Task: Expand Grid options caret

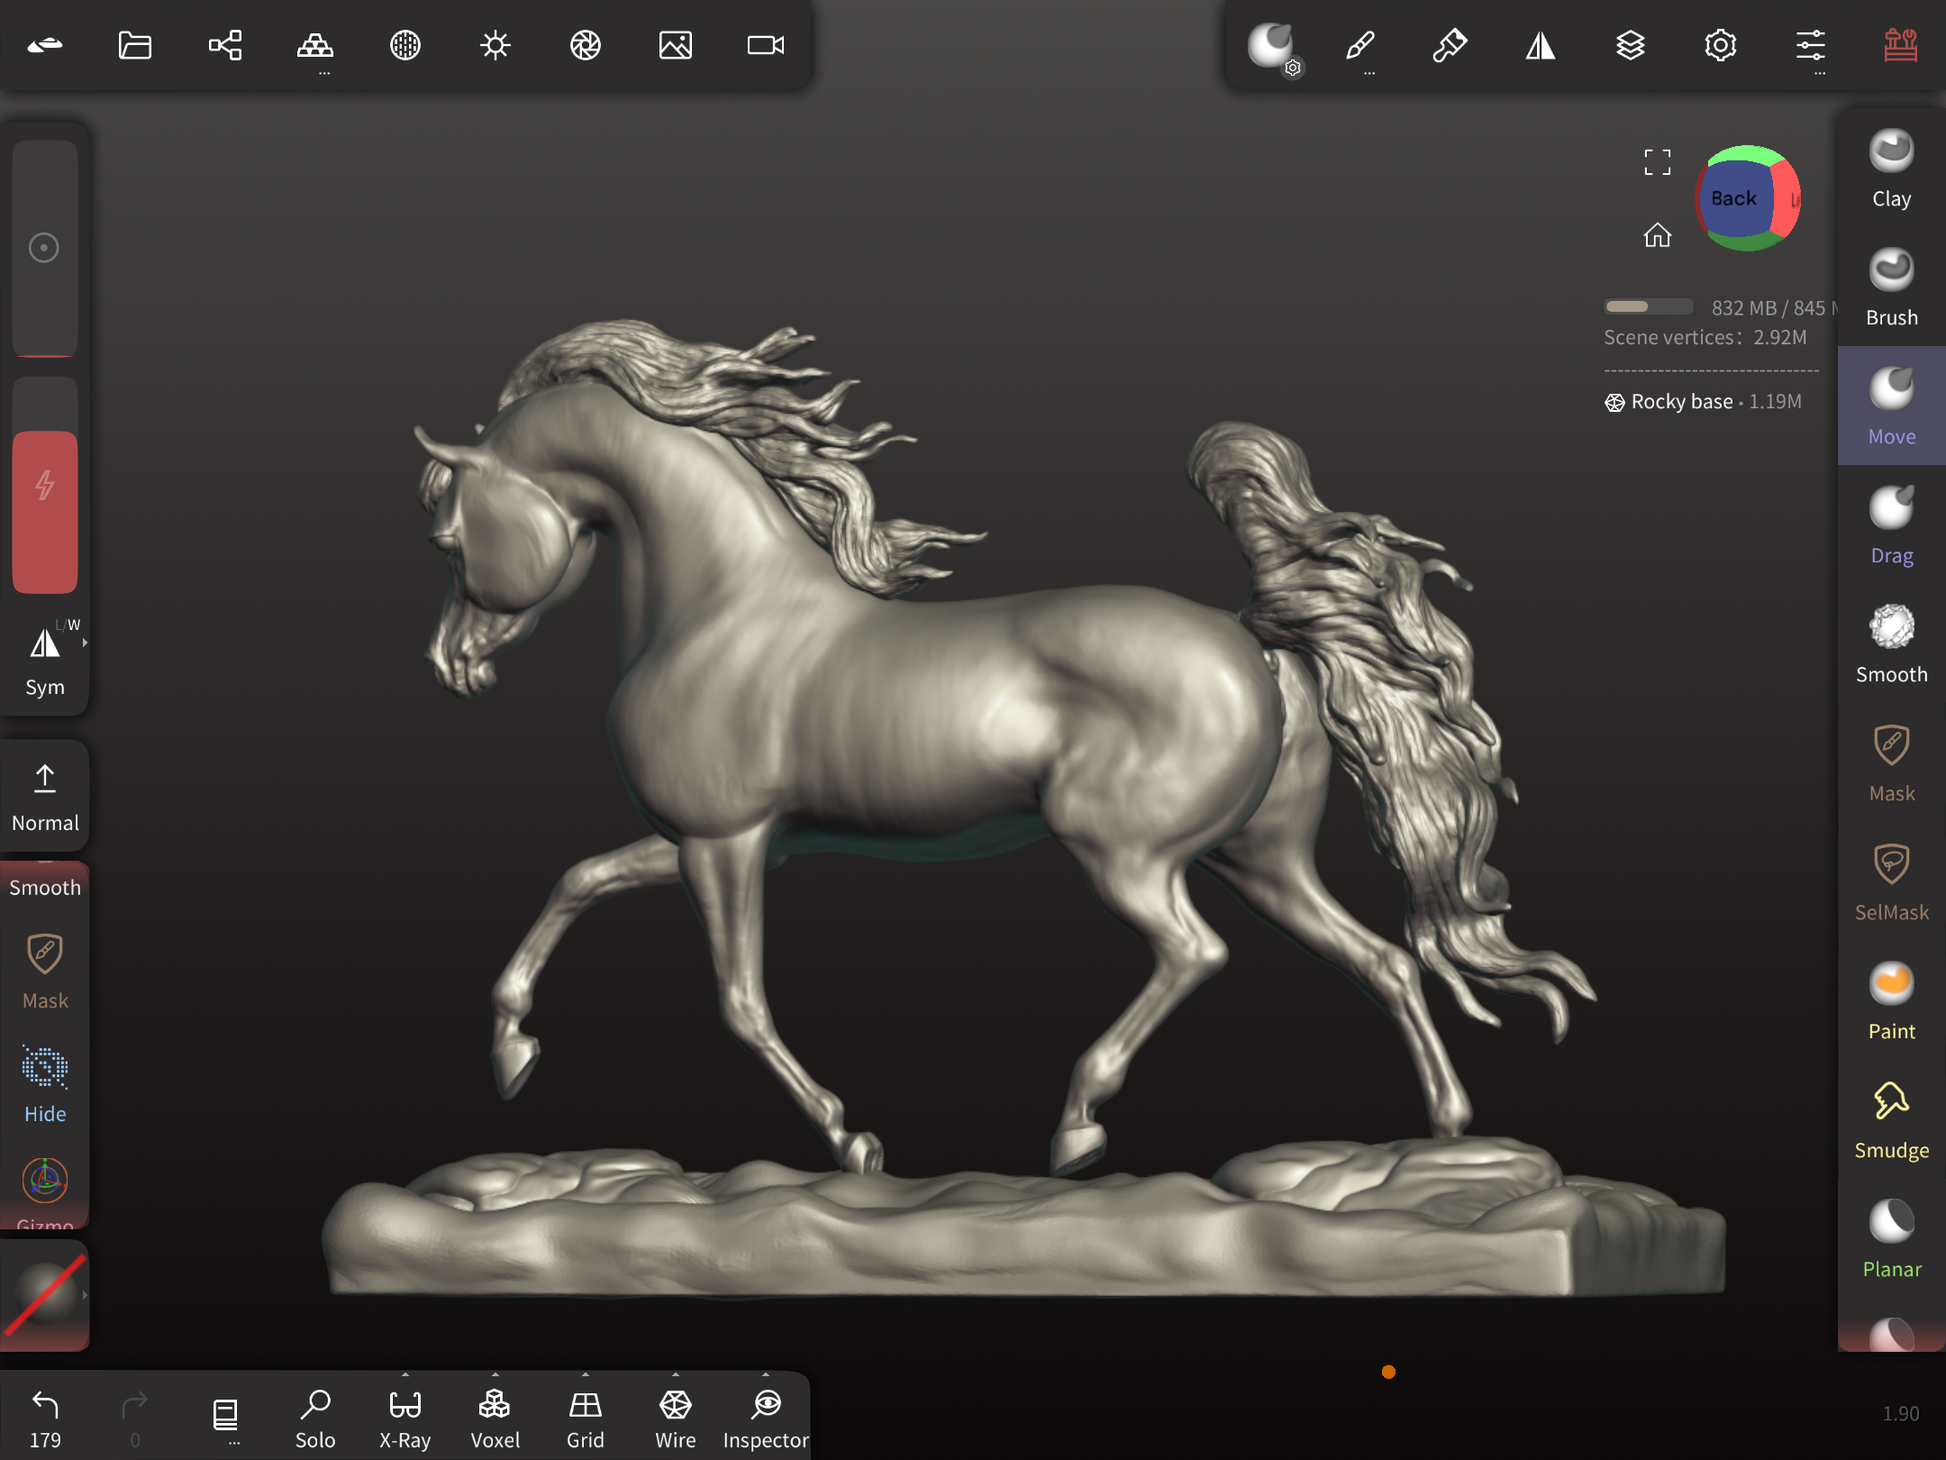Action: tap(585, 1374)
